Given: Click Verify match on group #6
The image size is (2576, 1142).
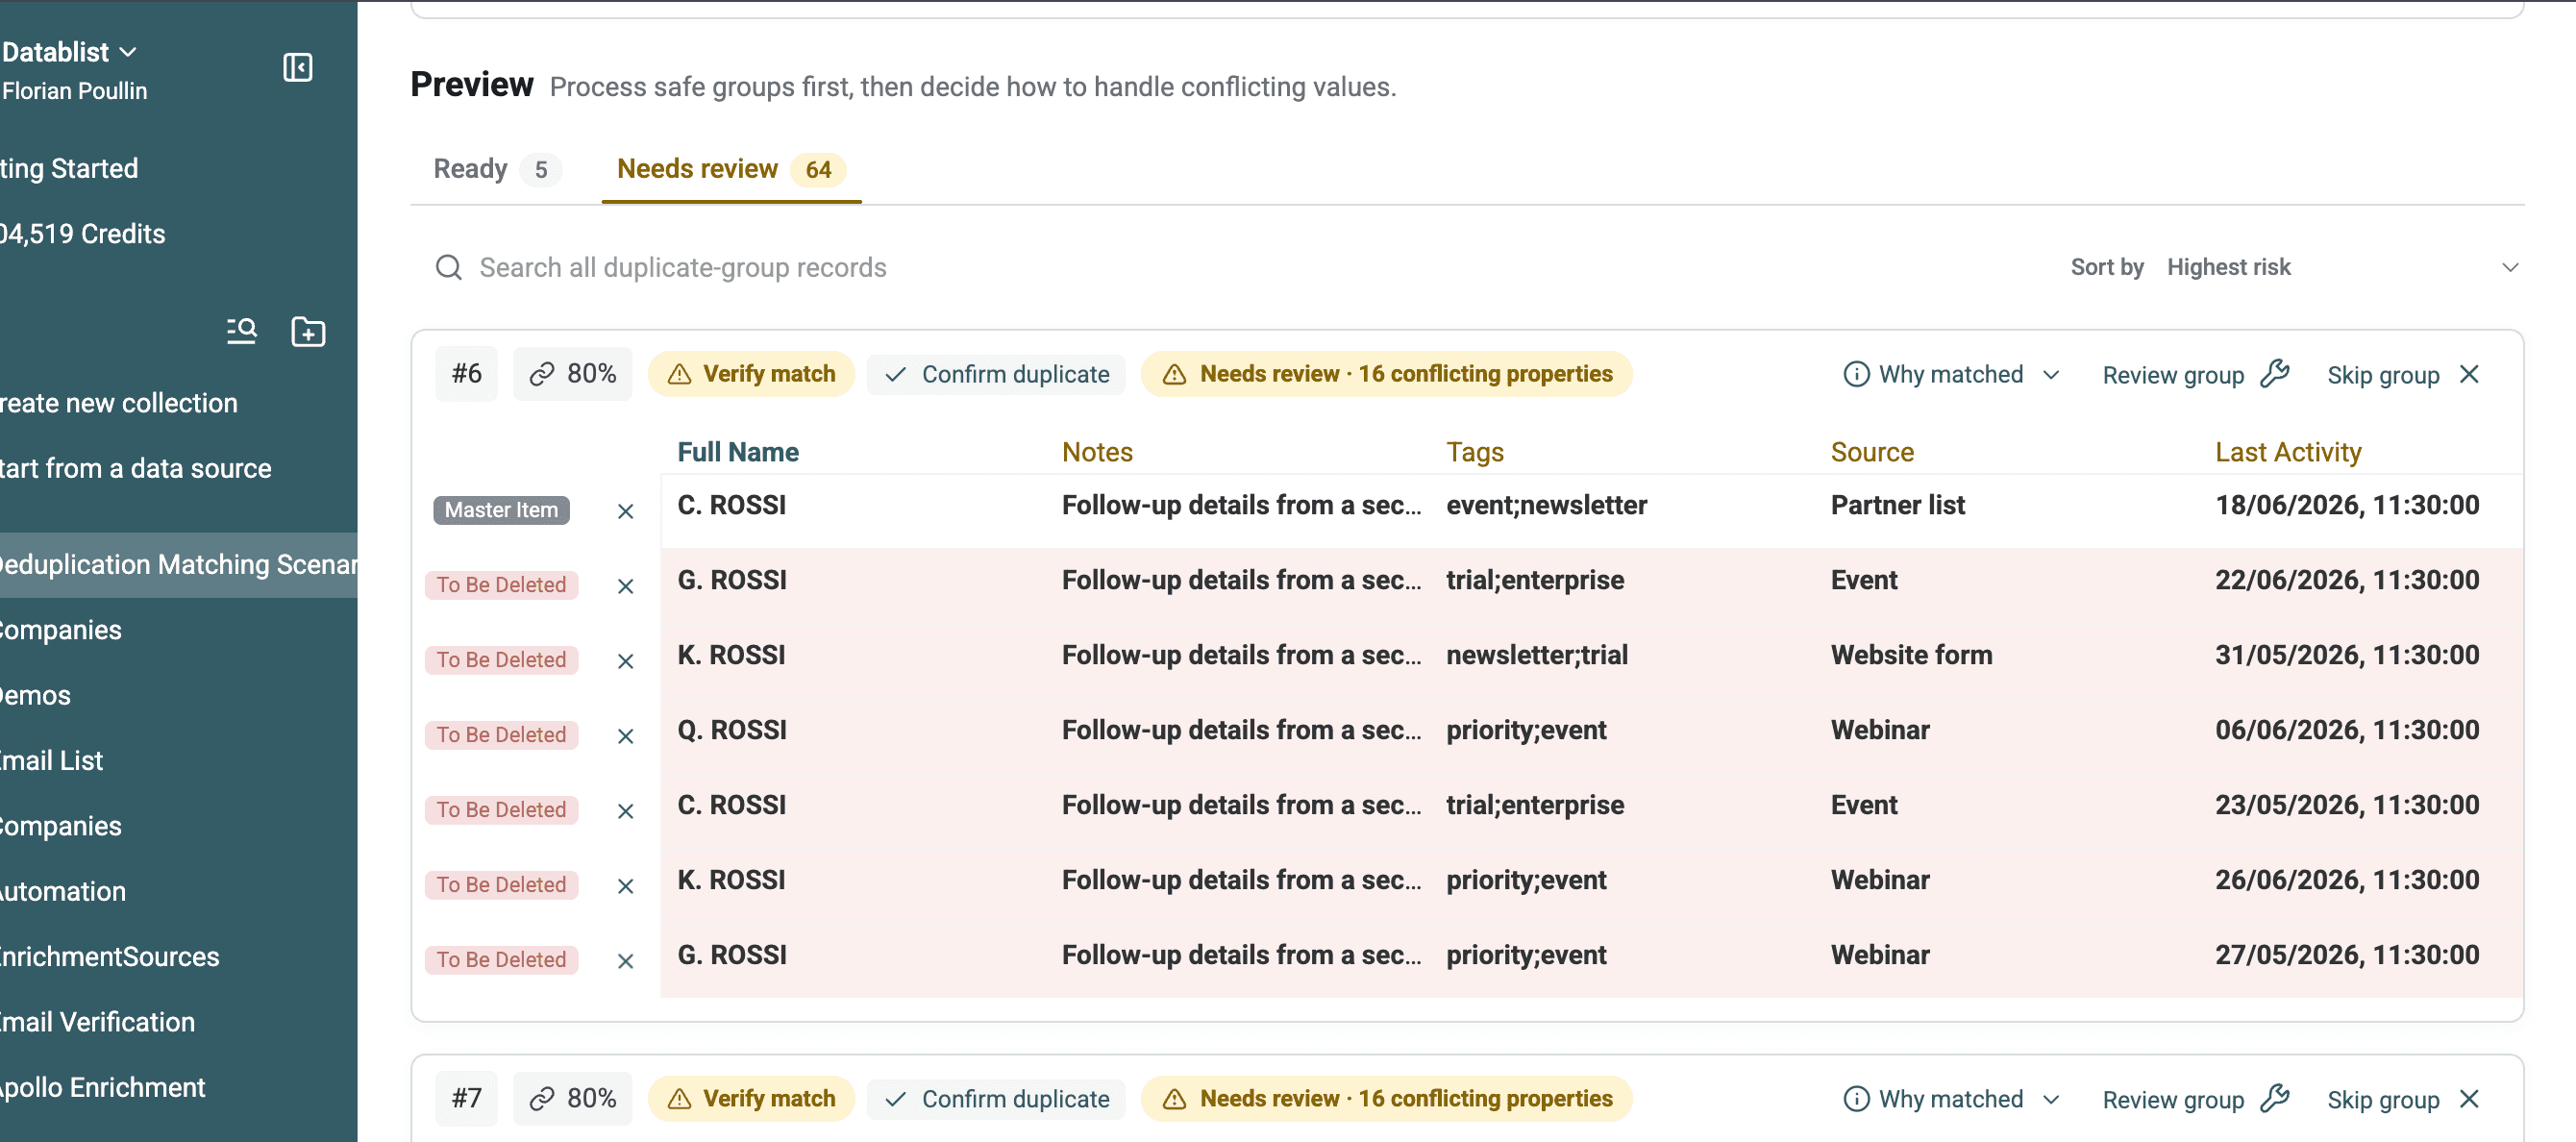Looking at the screenshot, I should click(752, 374).
